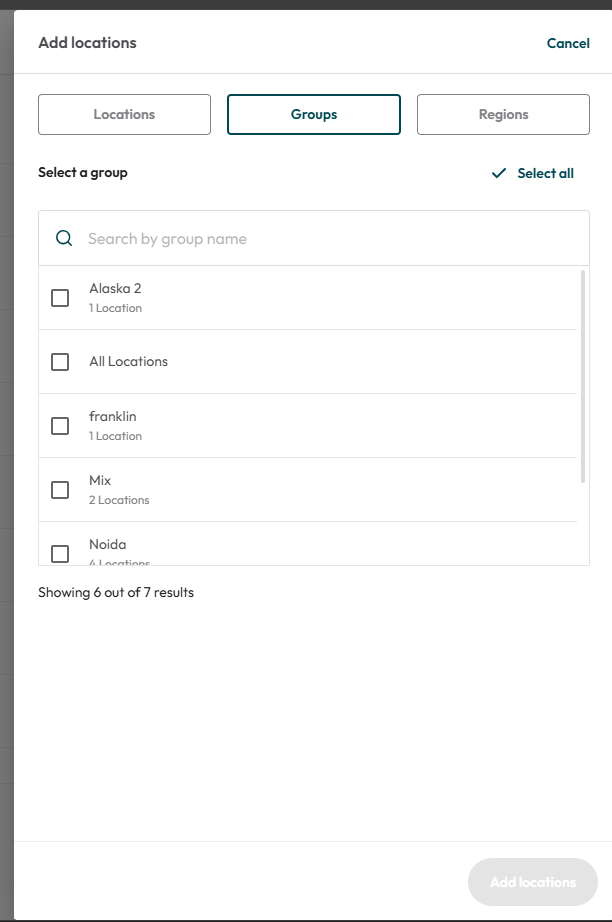Cancel the Add locations dialog
This screenshot has height=922, width=612.
click(568, 43)
